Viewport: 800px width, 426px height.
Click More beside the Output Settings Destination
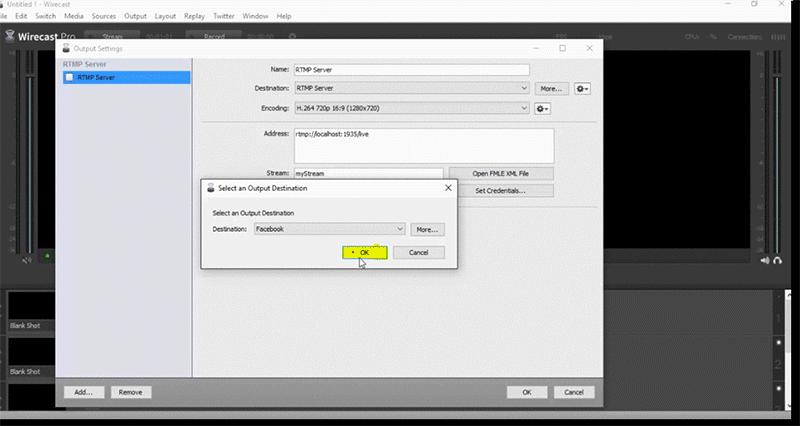point(552,89)
